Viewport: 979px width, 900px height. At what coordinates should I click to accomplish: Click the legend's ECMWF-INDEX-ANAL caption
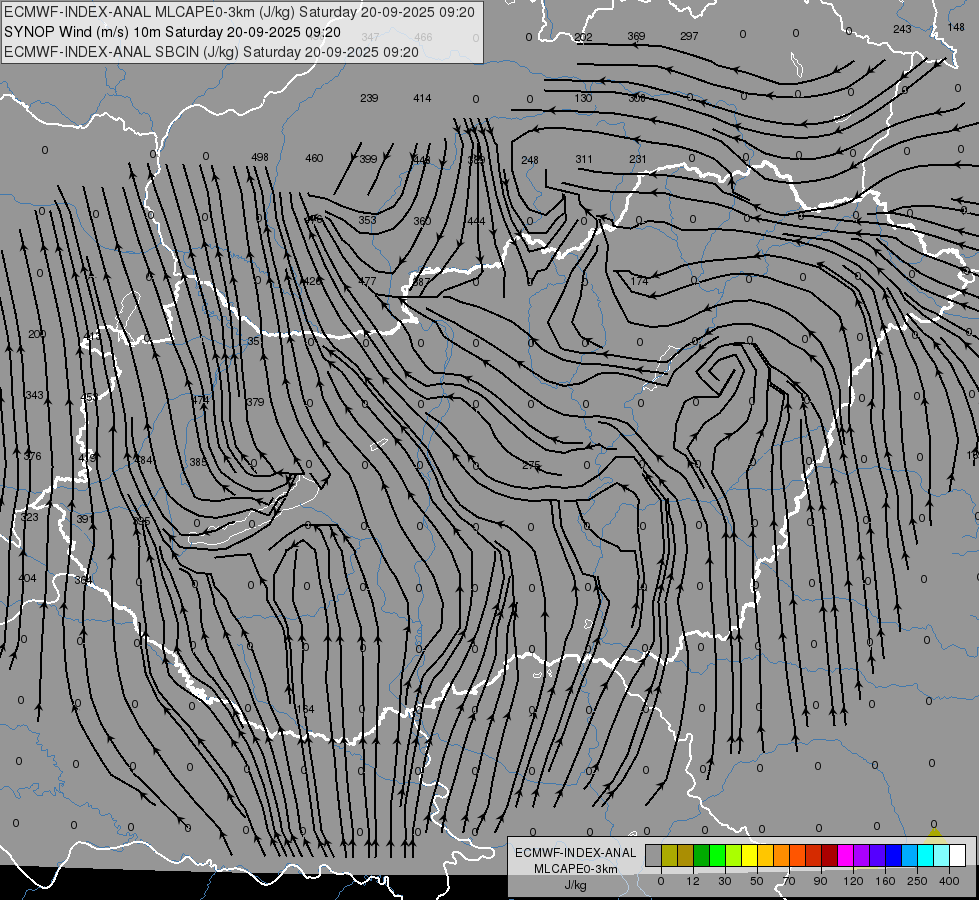[x=575, y=853]
